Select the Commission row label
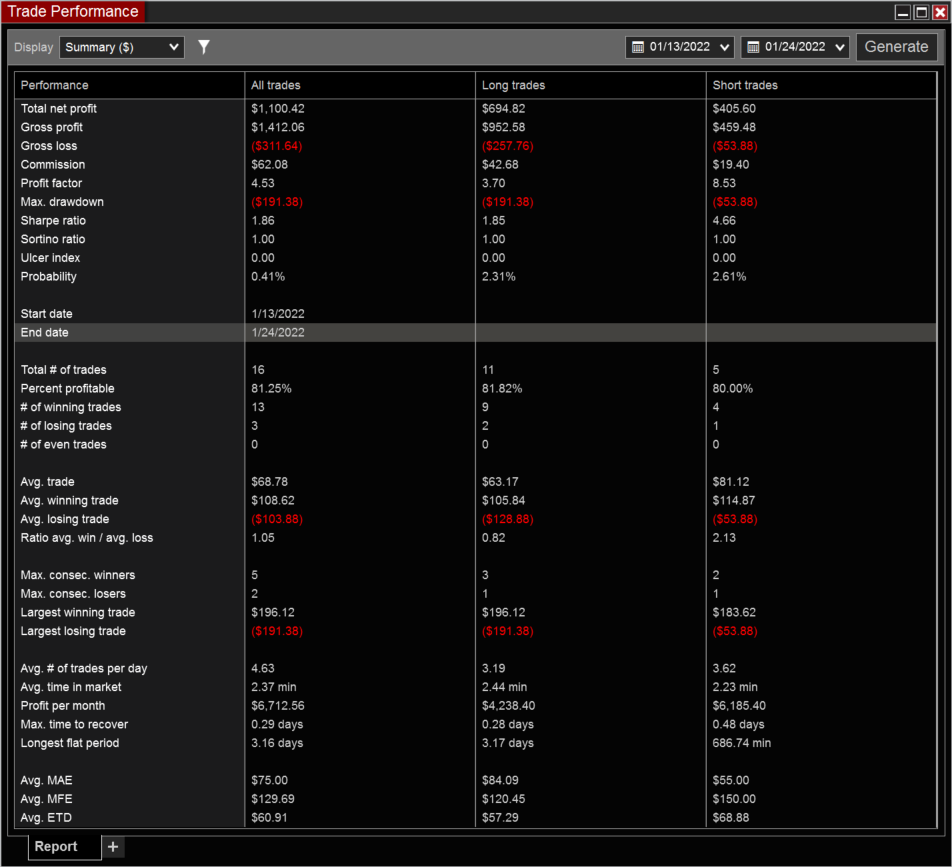The height and width of the screenshot is (867, 952). (x=53, y=165)
